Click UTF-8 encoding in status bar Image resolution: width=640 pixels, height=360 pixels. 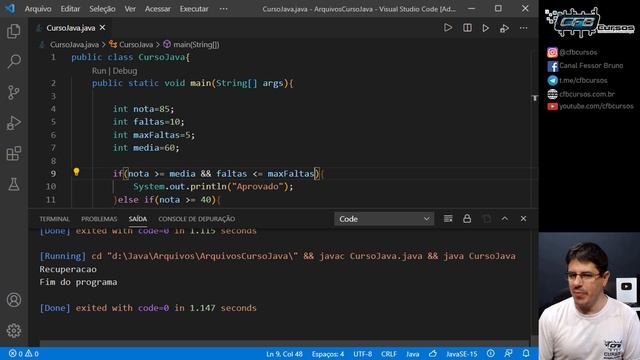point(363,354)
